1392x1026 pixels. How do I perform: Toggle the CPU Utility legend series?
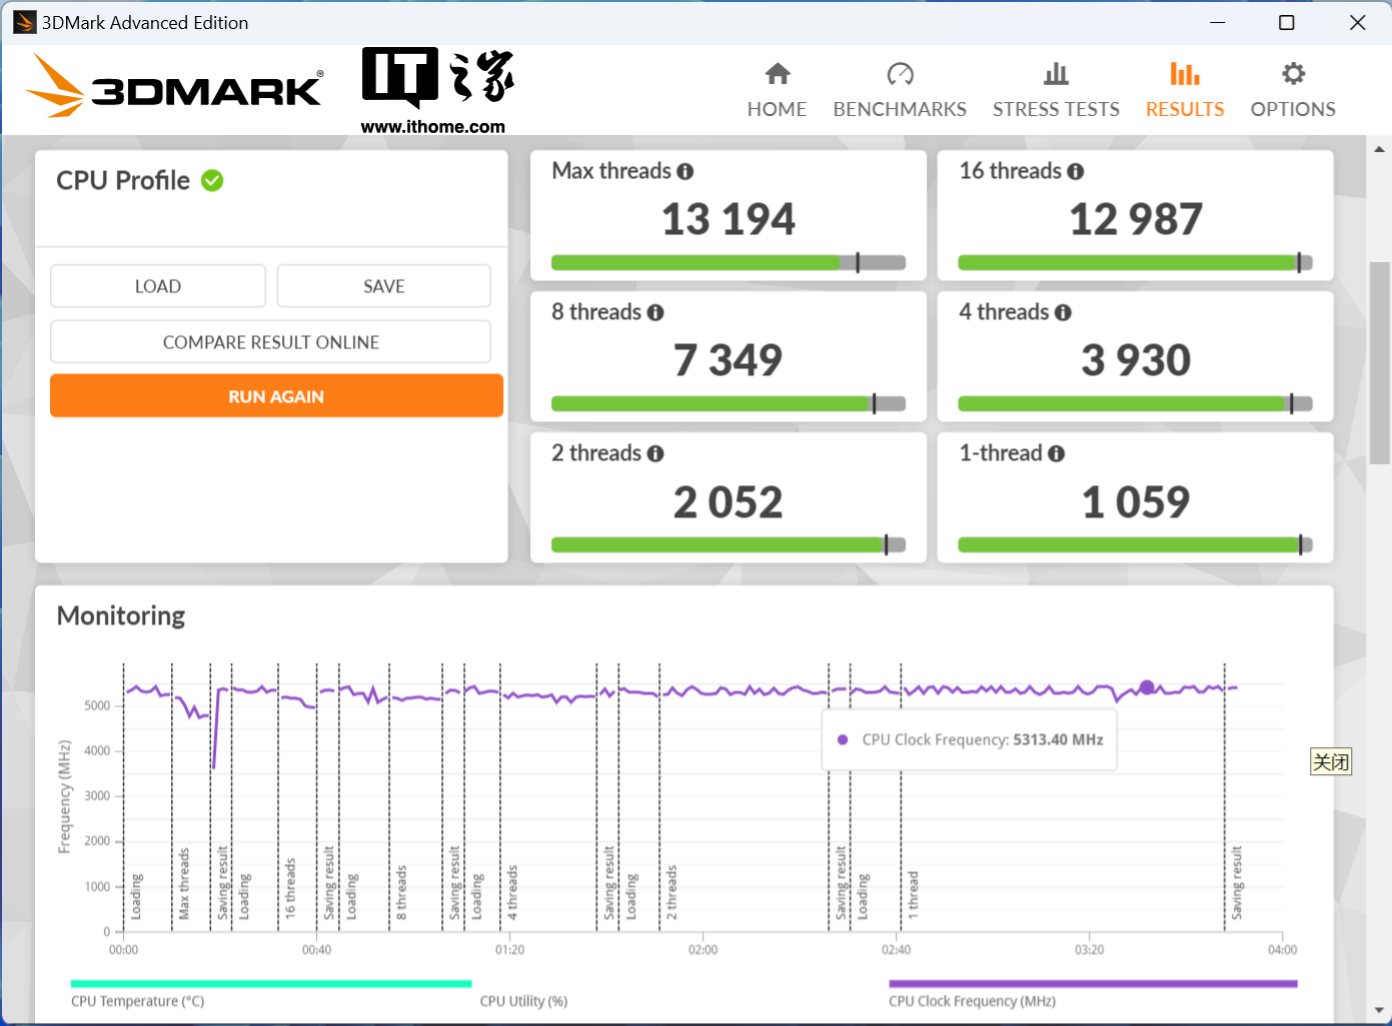coord(523,1001)
